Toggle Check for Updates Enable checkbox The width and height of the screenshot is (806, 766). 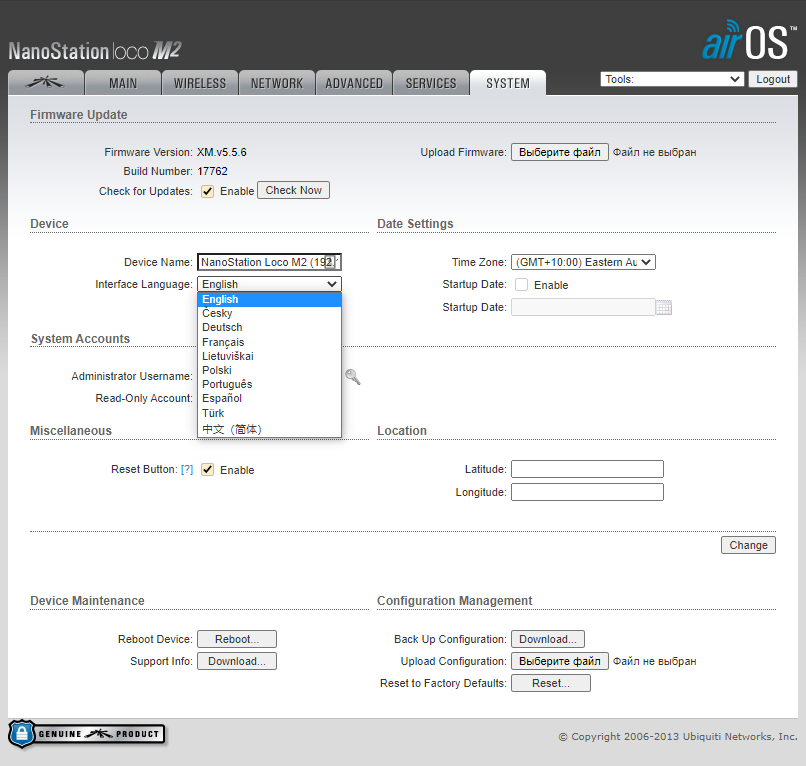[x=207, y=191]
